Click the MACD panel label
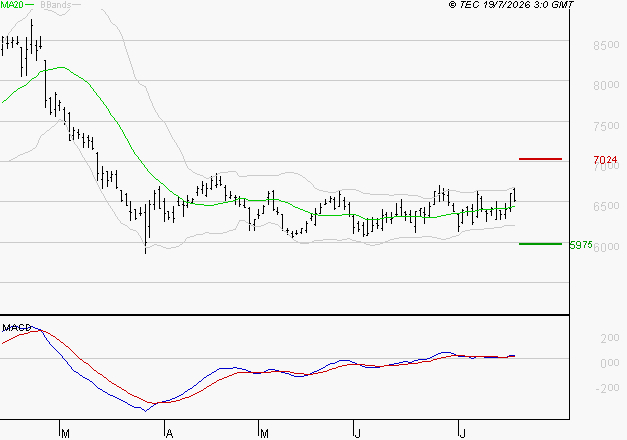Image resolution: width=627 pixels, height=440 pixels. tap(17, 328)
